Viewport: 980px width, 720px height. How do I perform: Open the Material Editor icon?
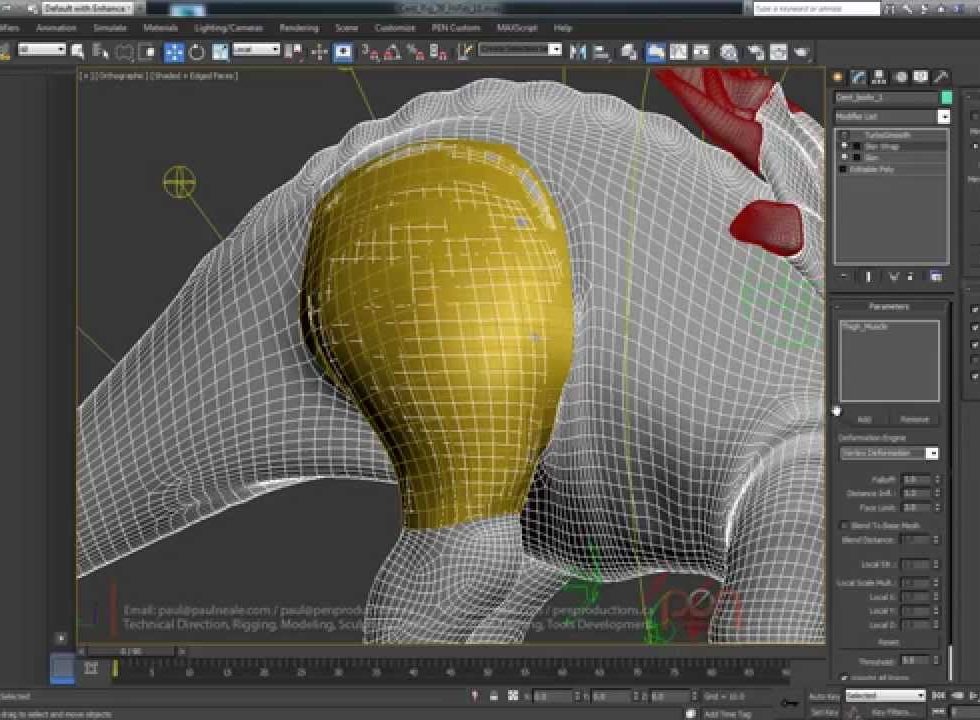point(729,52)
